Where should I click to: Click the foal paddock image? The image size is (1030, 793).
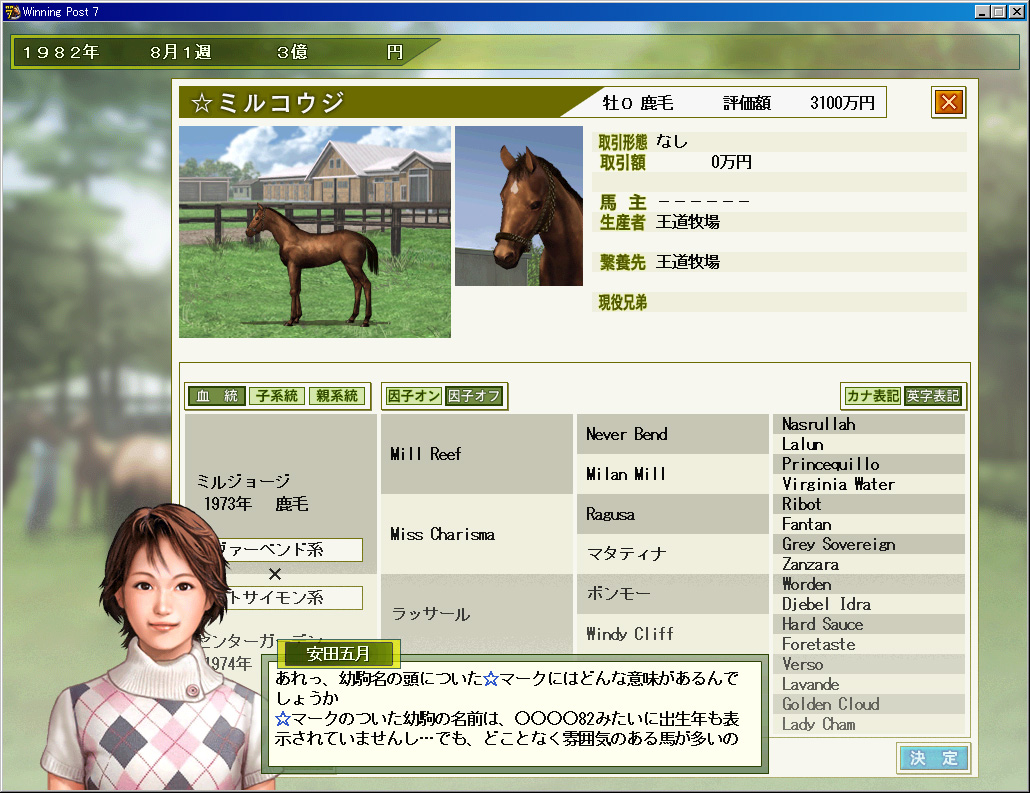pos(315,232)
